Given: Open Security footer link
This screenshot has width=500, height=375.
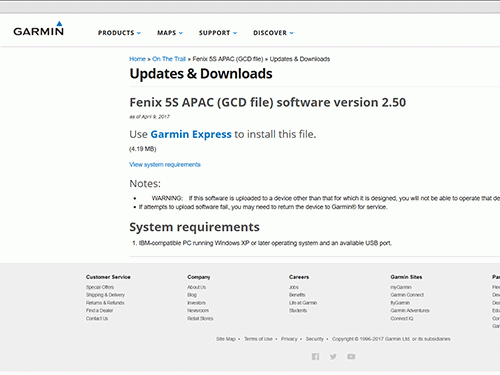Looking at the screenshot, I should pos(315,339).
